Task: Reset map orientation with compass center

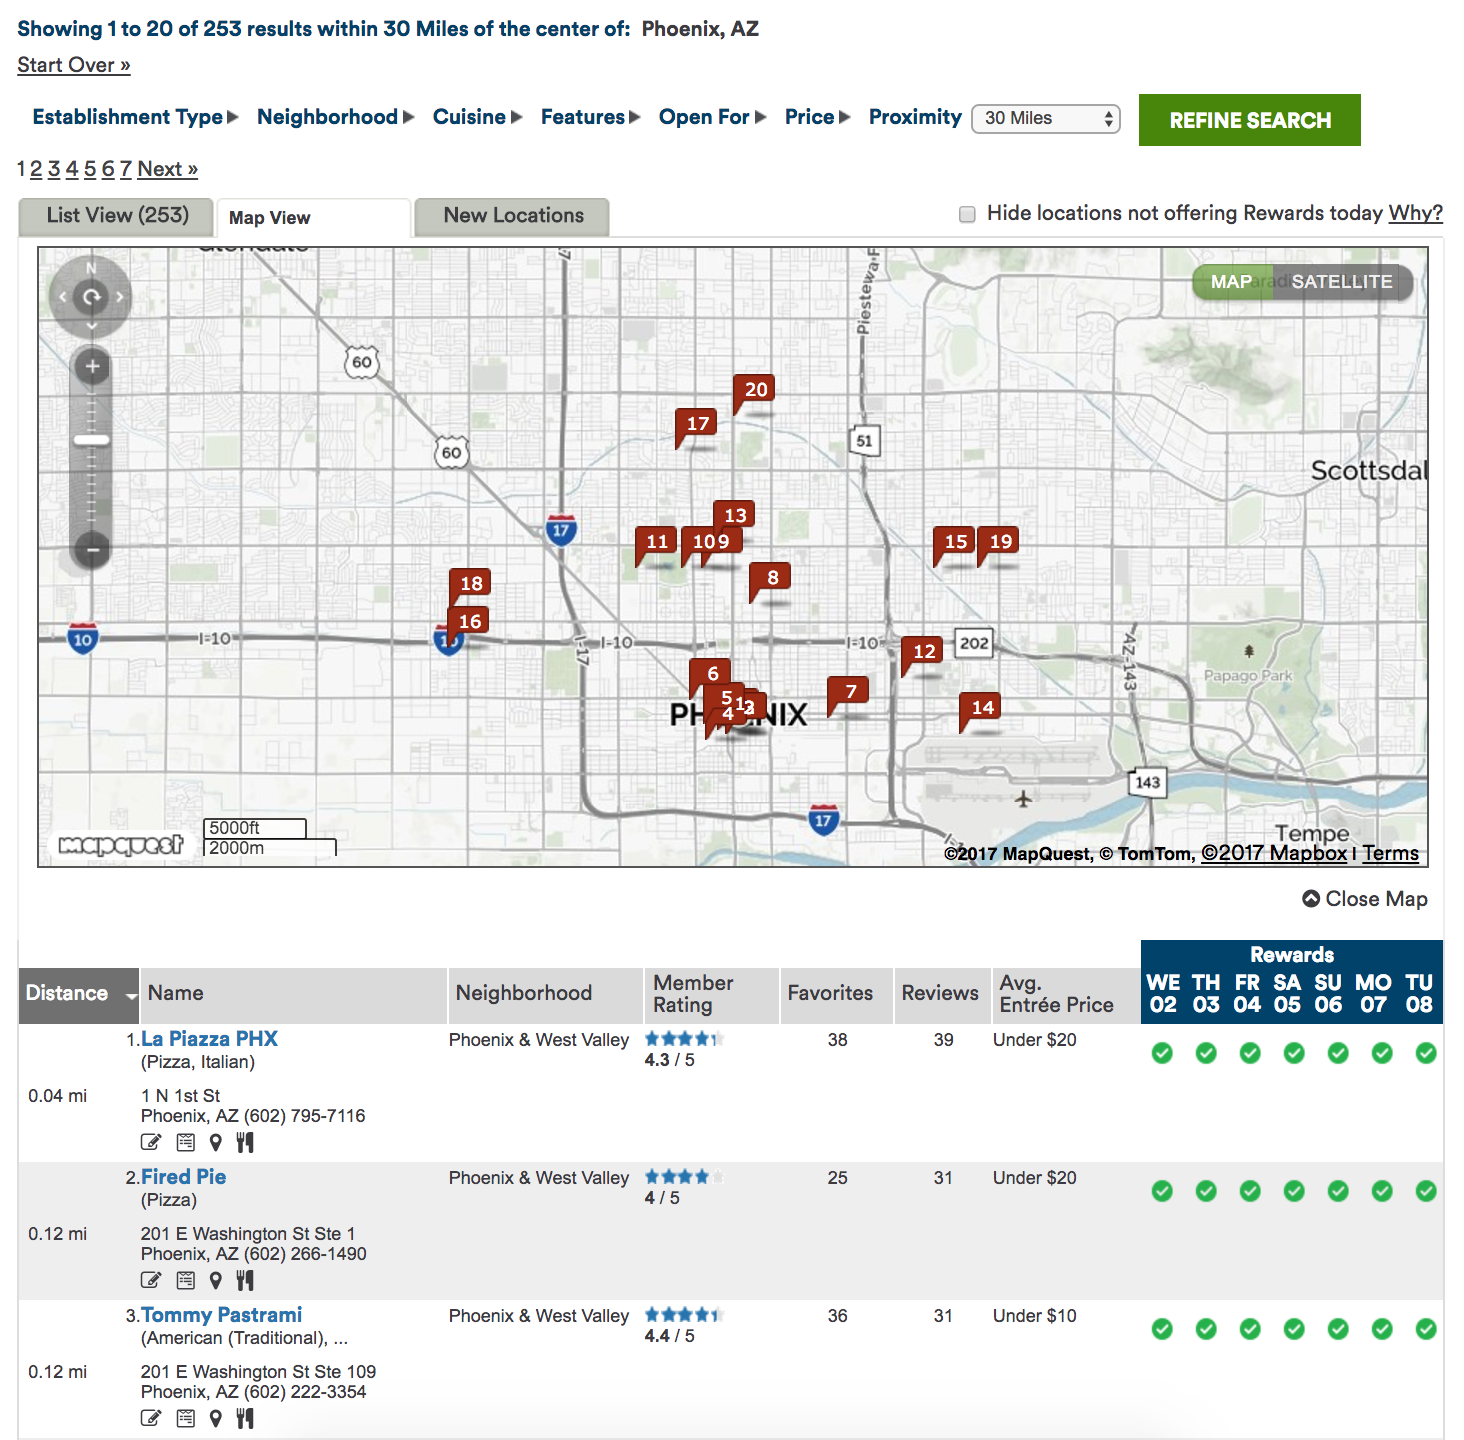Action: (x=91, y=296)
